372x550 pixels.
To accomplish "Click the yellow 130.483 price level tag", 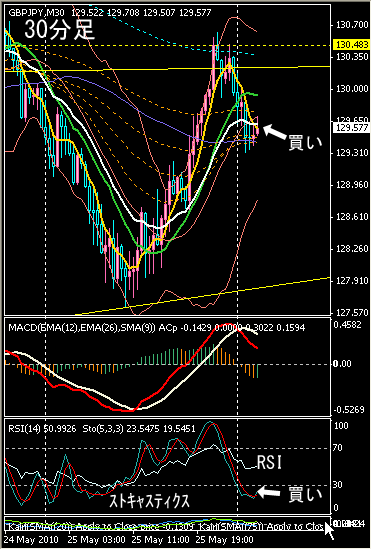I will 352,45.
